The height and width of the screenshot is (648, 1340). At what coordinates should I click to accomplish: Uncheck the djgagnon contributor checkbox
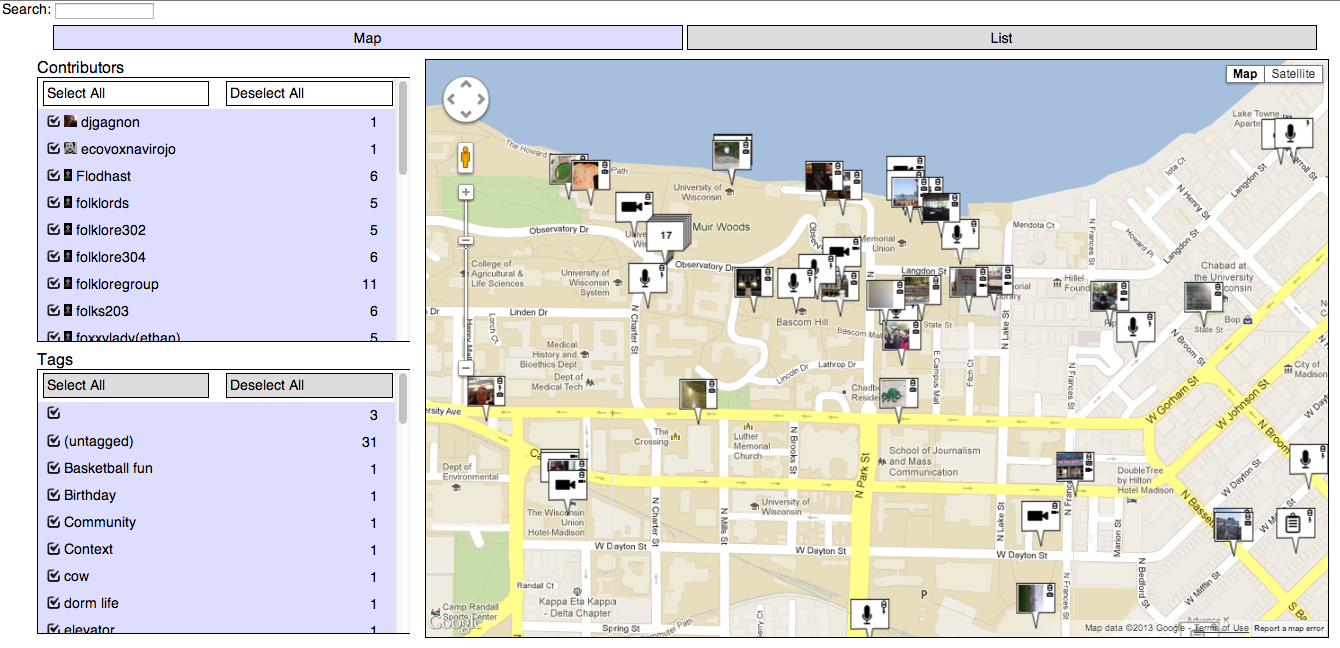tap(54, 122)
